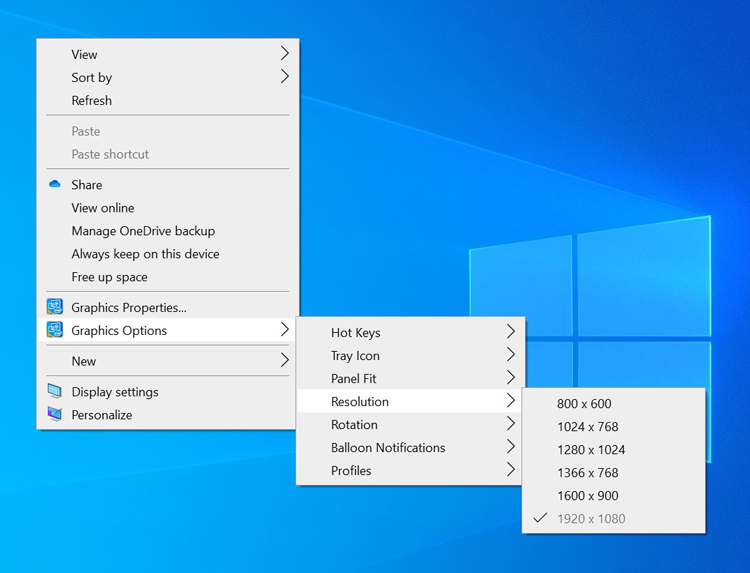Select the Graphics Options entry

168,330
